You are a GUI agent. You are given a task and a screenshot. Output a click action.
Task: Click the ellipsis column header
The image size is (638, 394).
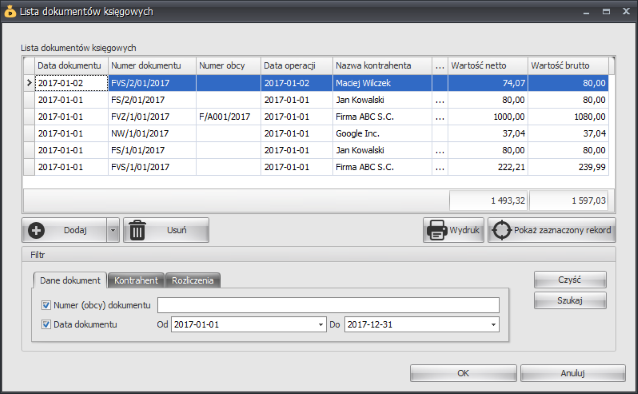pyautogui.click(x=440, y=66)
